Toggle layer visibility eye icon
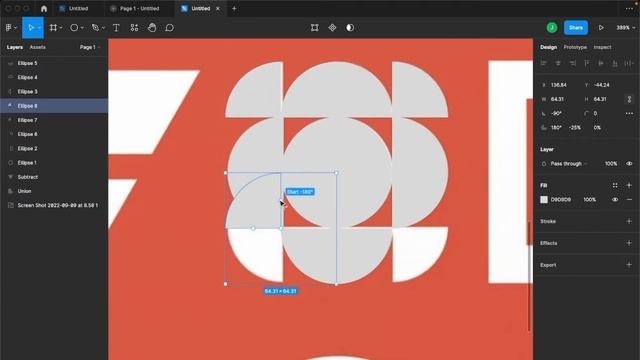The height and width of the screenshot is (360, 640). point(629,164)
